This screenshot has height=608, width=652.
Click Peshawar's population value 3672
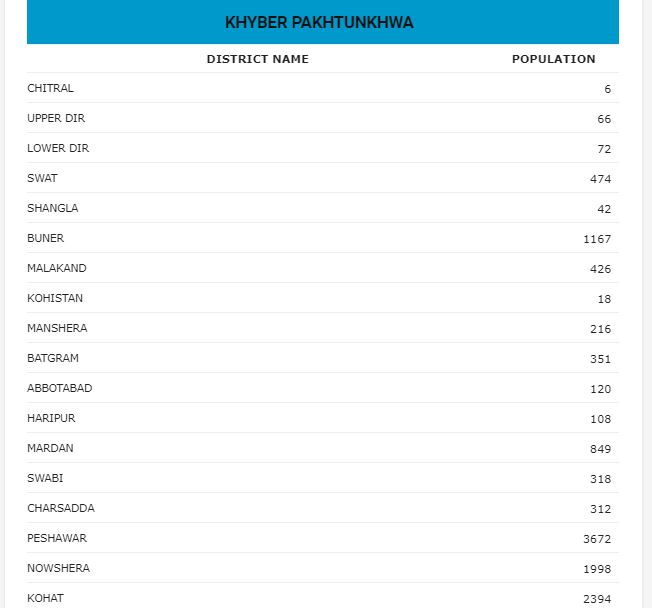pyautogui.click(x=597, y=539)
